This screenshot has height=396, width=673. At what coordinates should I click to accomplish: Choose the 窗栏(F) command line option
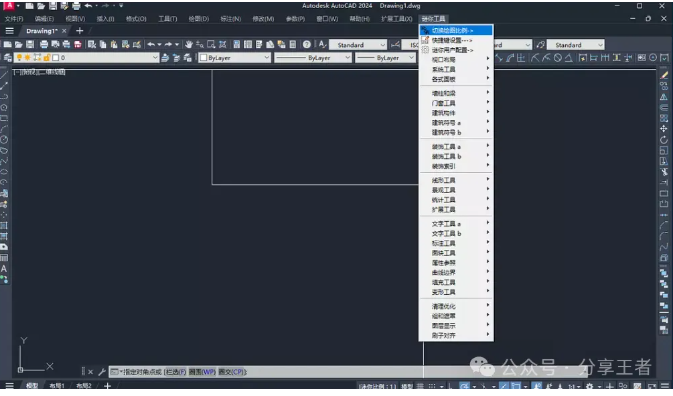(x=175, y=372)
